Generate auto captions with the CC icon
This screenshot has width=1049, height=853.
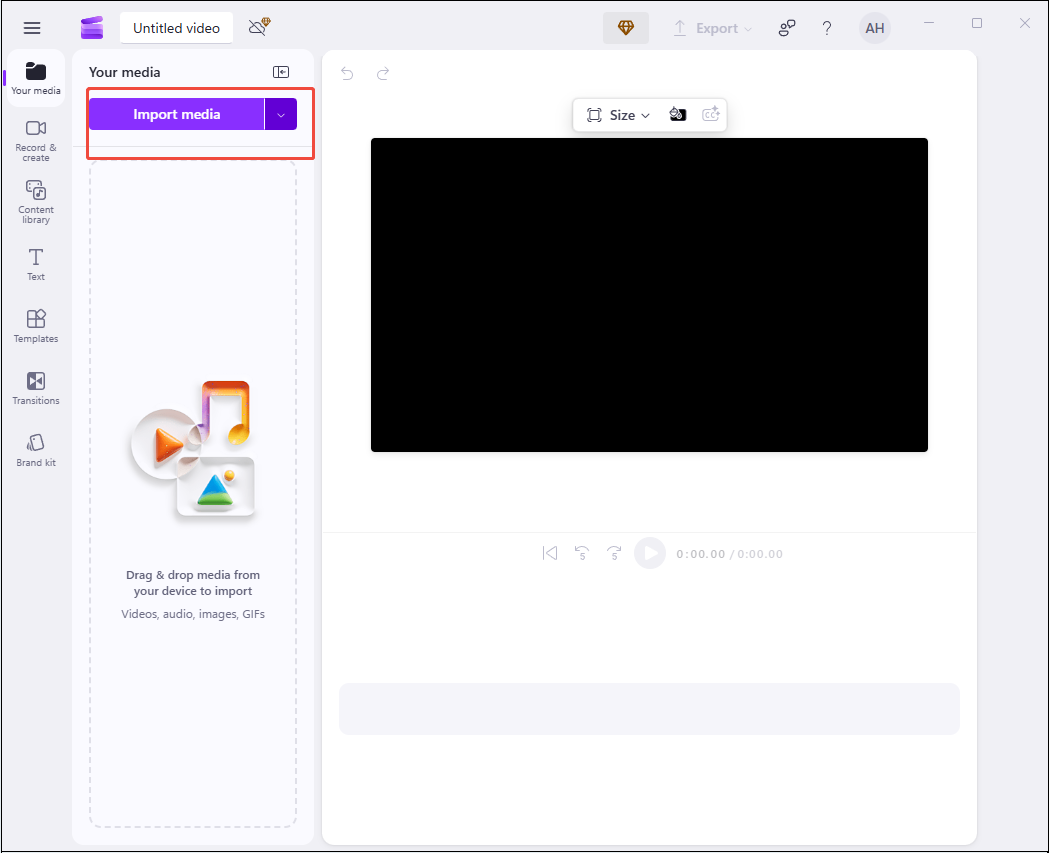coord(711,114)
